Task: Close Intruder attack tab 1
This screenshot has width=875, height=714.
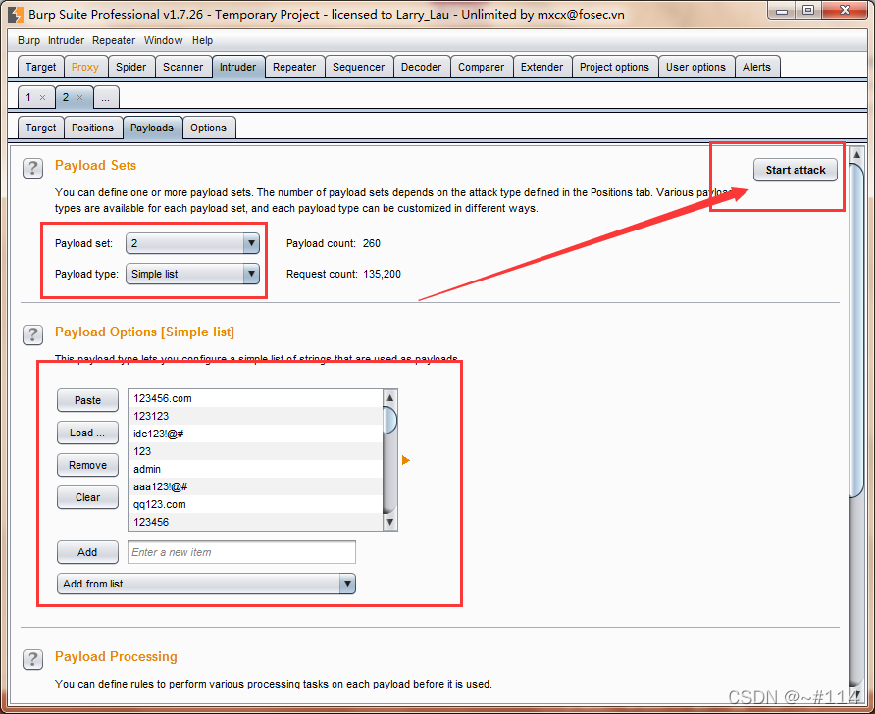Action: 42,98
